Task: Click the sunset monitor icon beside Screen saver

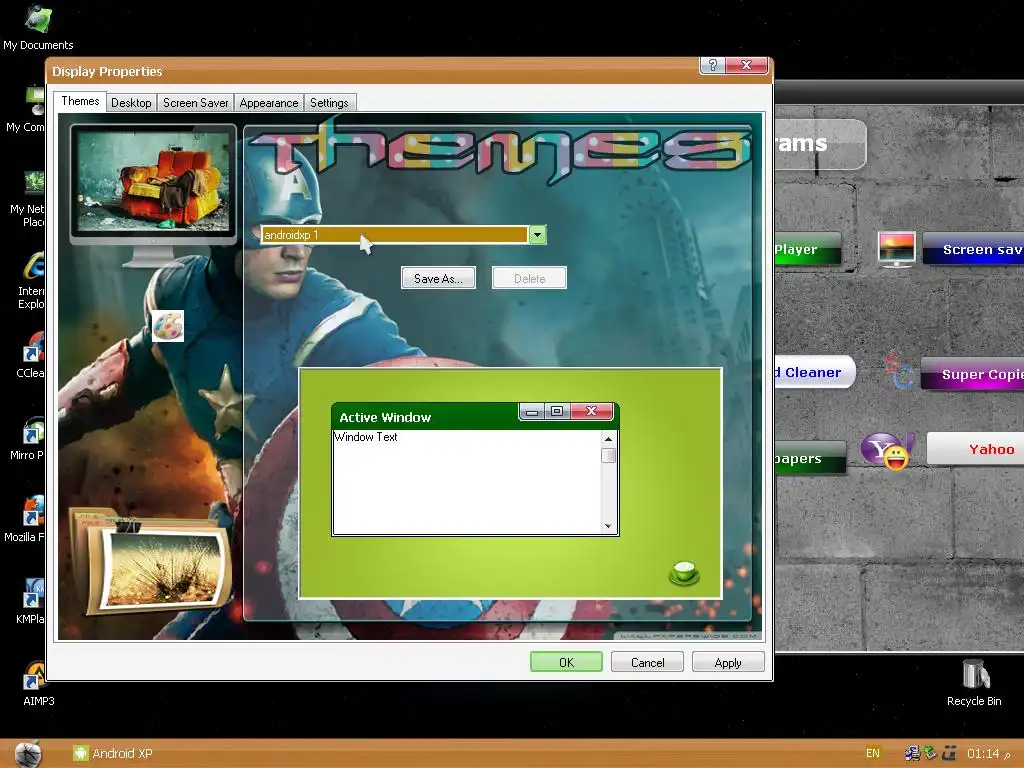Action: click(x=897, y=249)
